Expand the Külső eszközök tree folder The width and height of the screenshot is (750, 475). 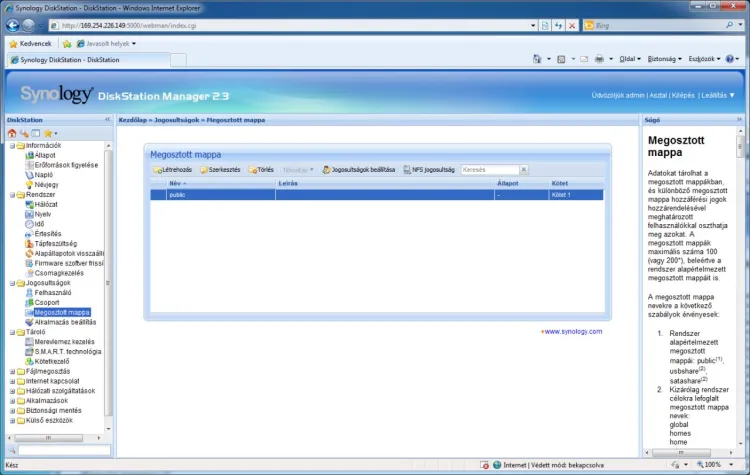click(12, 420)
